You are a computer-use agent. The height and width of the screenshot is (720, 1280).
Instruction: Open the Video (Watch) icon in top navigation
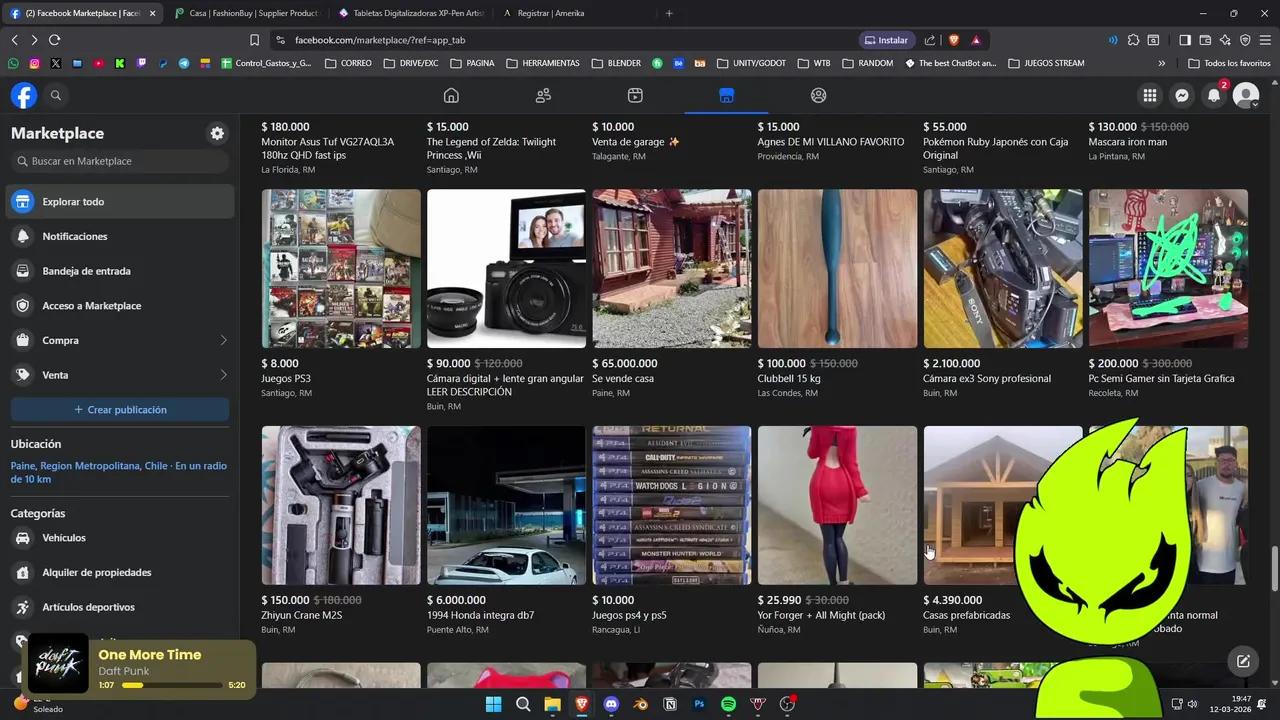coord(635,95)
